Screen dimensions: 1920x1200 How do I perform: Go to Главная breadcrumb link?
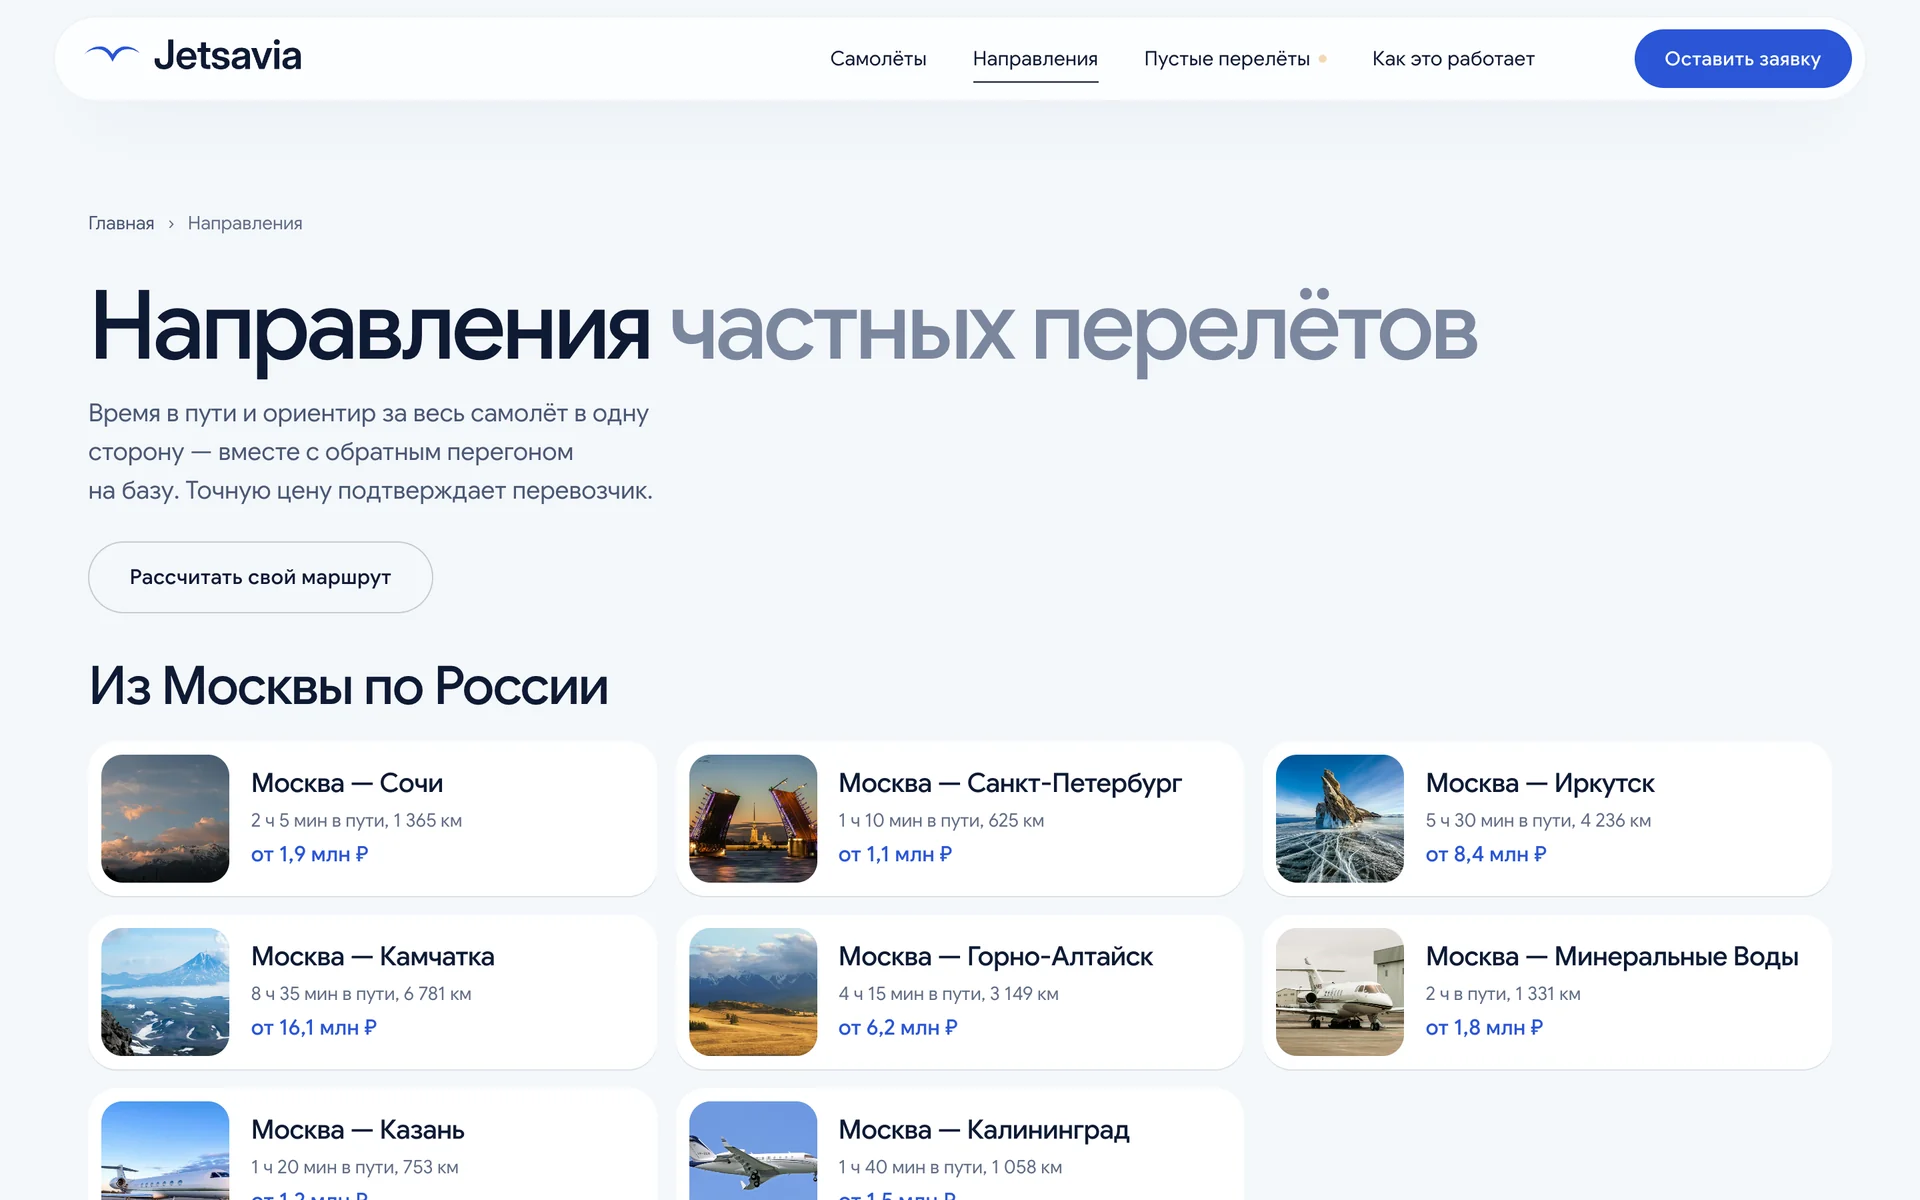pyautogui.click(x=121, y=223)
